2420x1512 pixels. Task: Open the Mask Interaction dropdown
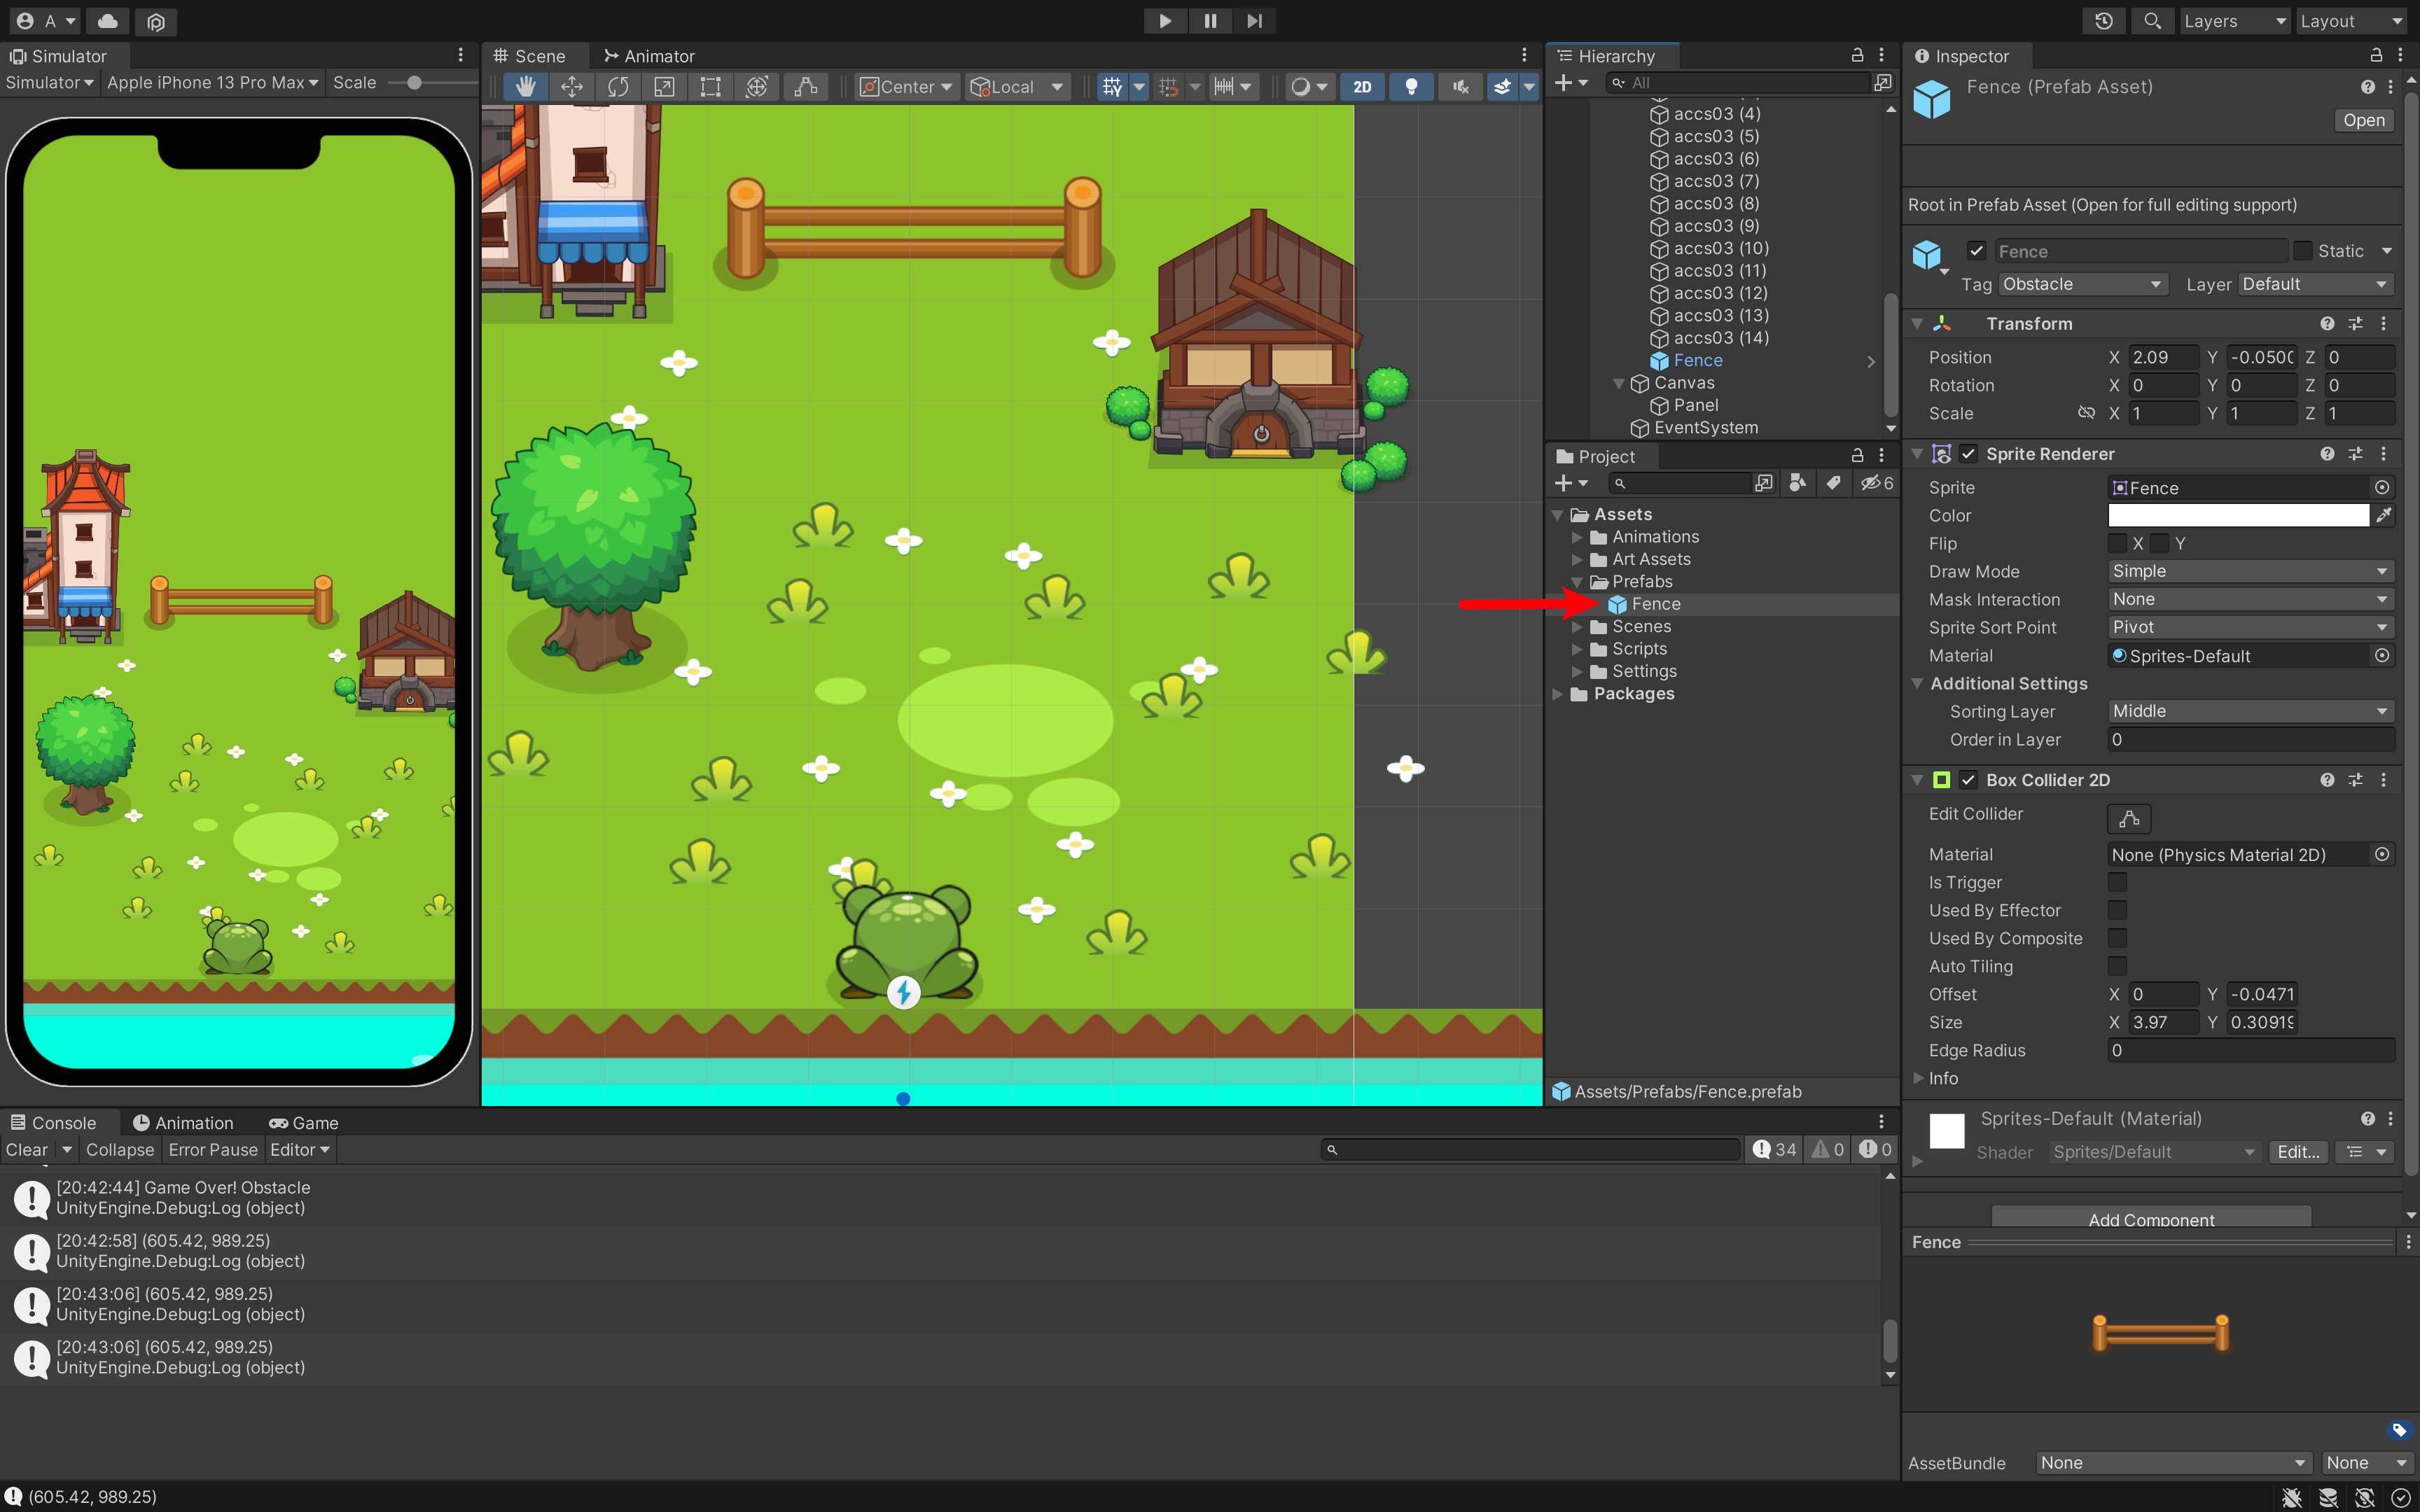pos(2250,599)
